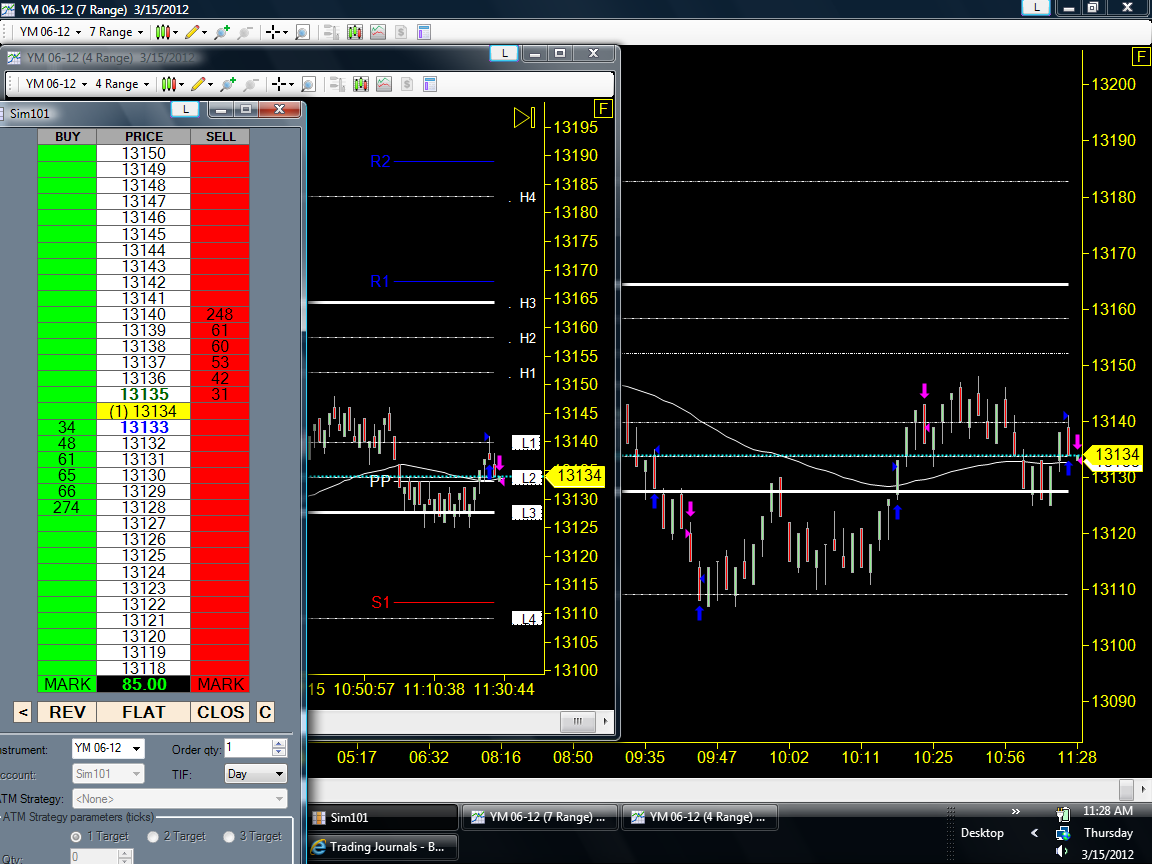The image size is (1152, 864).
Task: Open the TIF Day dropdown
Action: pos(255,774)
